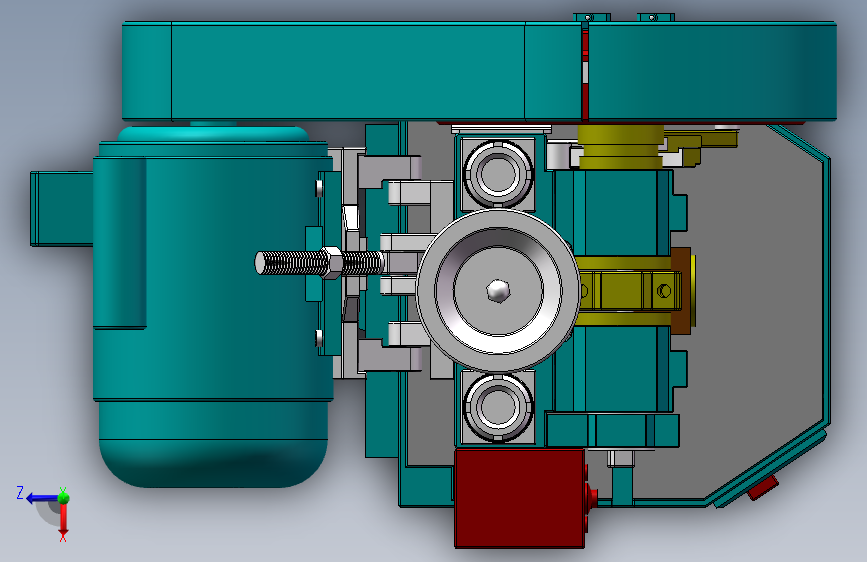Screen dimensions: 867x562
Task: Select the dark red control box part
Action: [519, 498]
